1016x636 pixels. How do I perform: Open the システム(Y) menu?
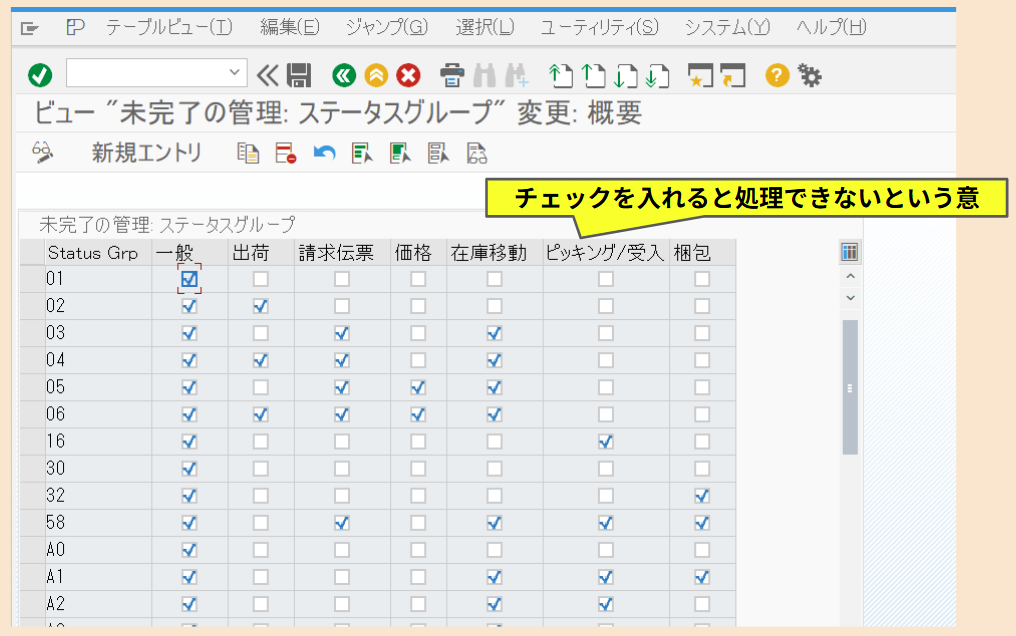point(727,27)
